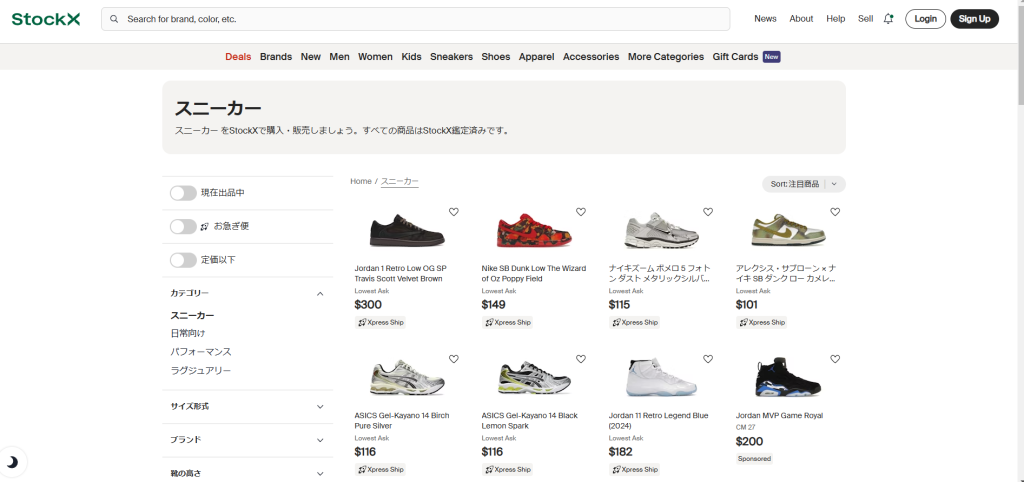1024x482 pixels.
Task: Click the StockX logo
Action: click(x=46, y=19)
